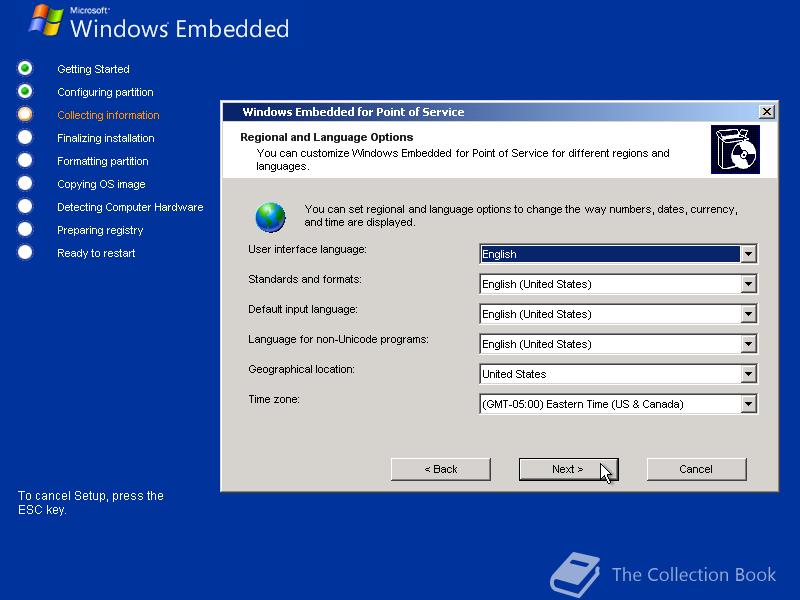800x600 pixels.
Task: Click the 'Time zone:' label
Action: 274,399
